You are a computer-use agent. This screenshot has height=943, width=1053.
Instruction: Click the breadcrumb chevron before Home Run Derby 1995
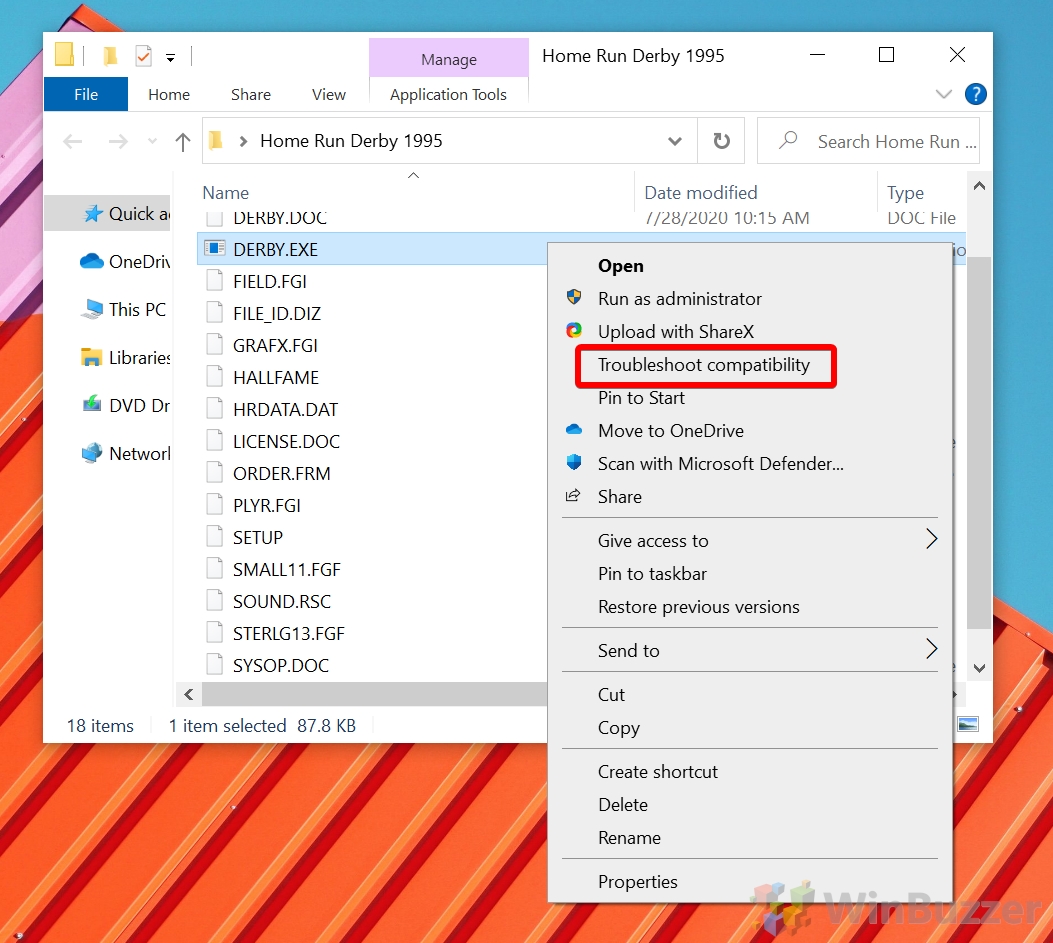pos(244,141)
